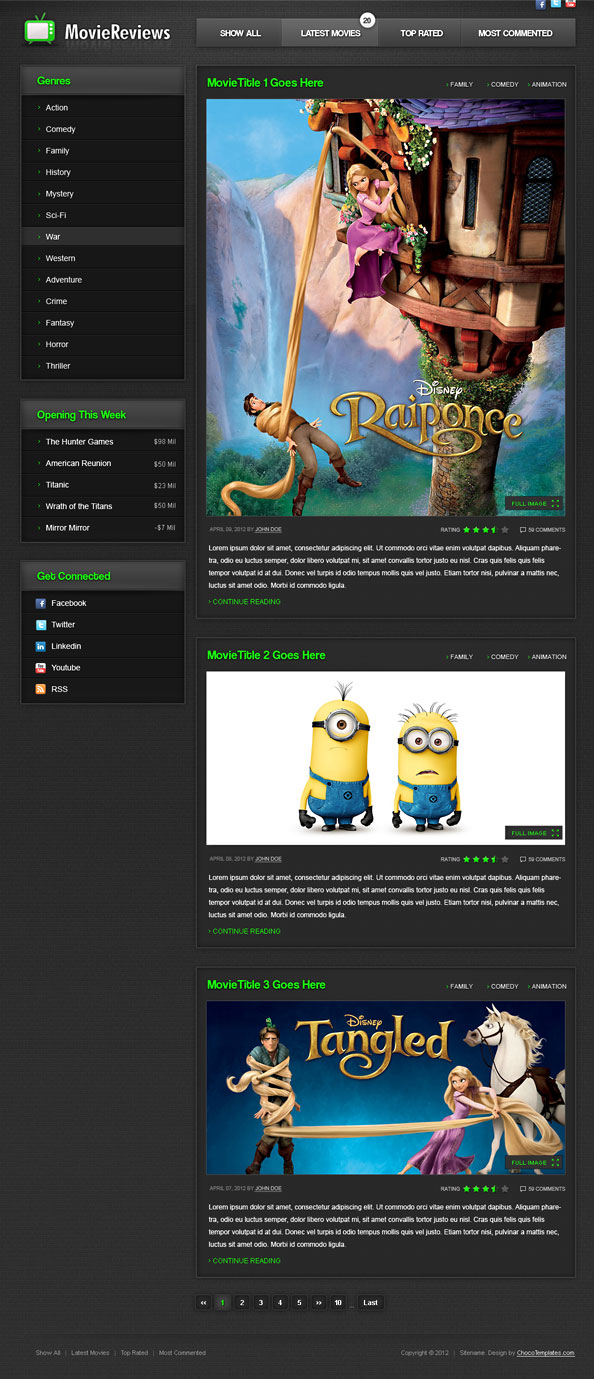
Task: View full image of the Raiponce poster
Action: (535, 504)
